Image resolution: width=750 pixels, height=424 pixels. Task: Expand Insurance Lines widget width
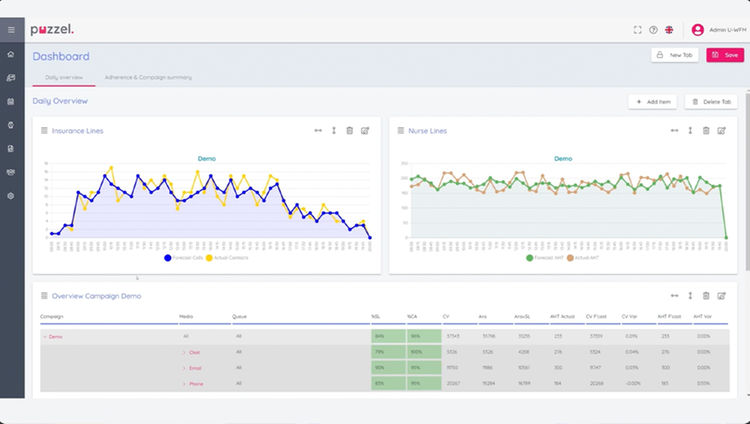318,131
